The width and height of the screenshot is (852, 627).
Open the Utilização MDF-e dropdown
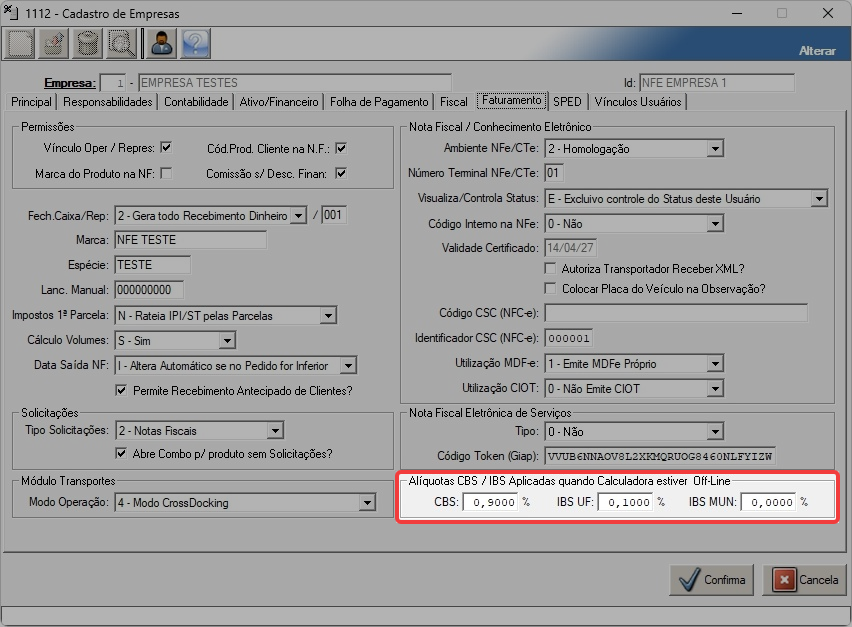point(716,363)
